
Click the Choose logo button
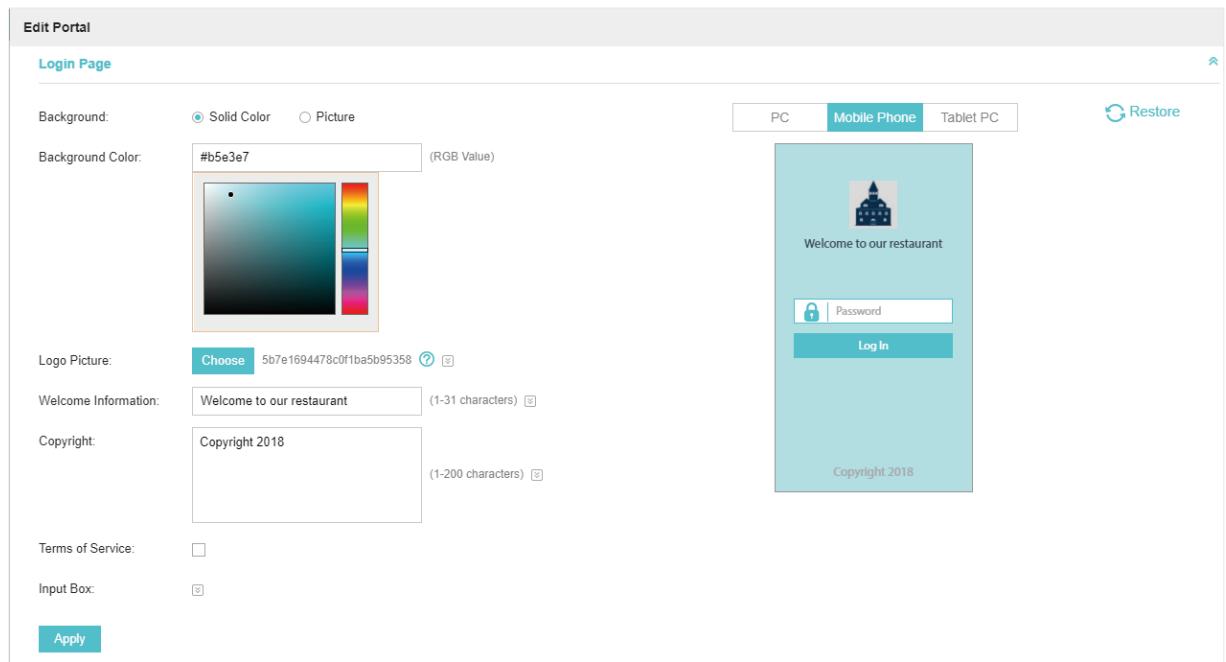tap(223, 360)
